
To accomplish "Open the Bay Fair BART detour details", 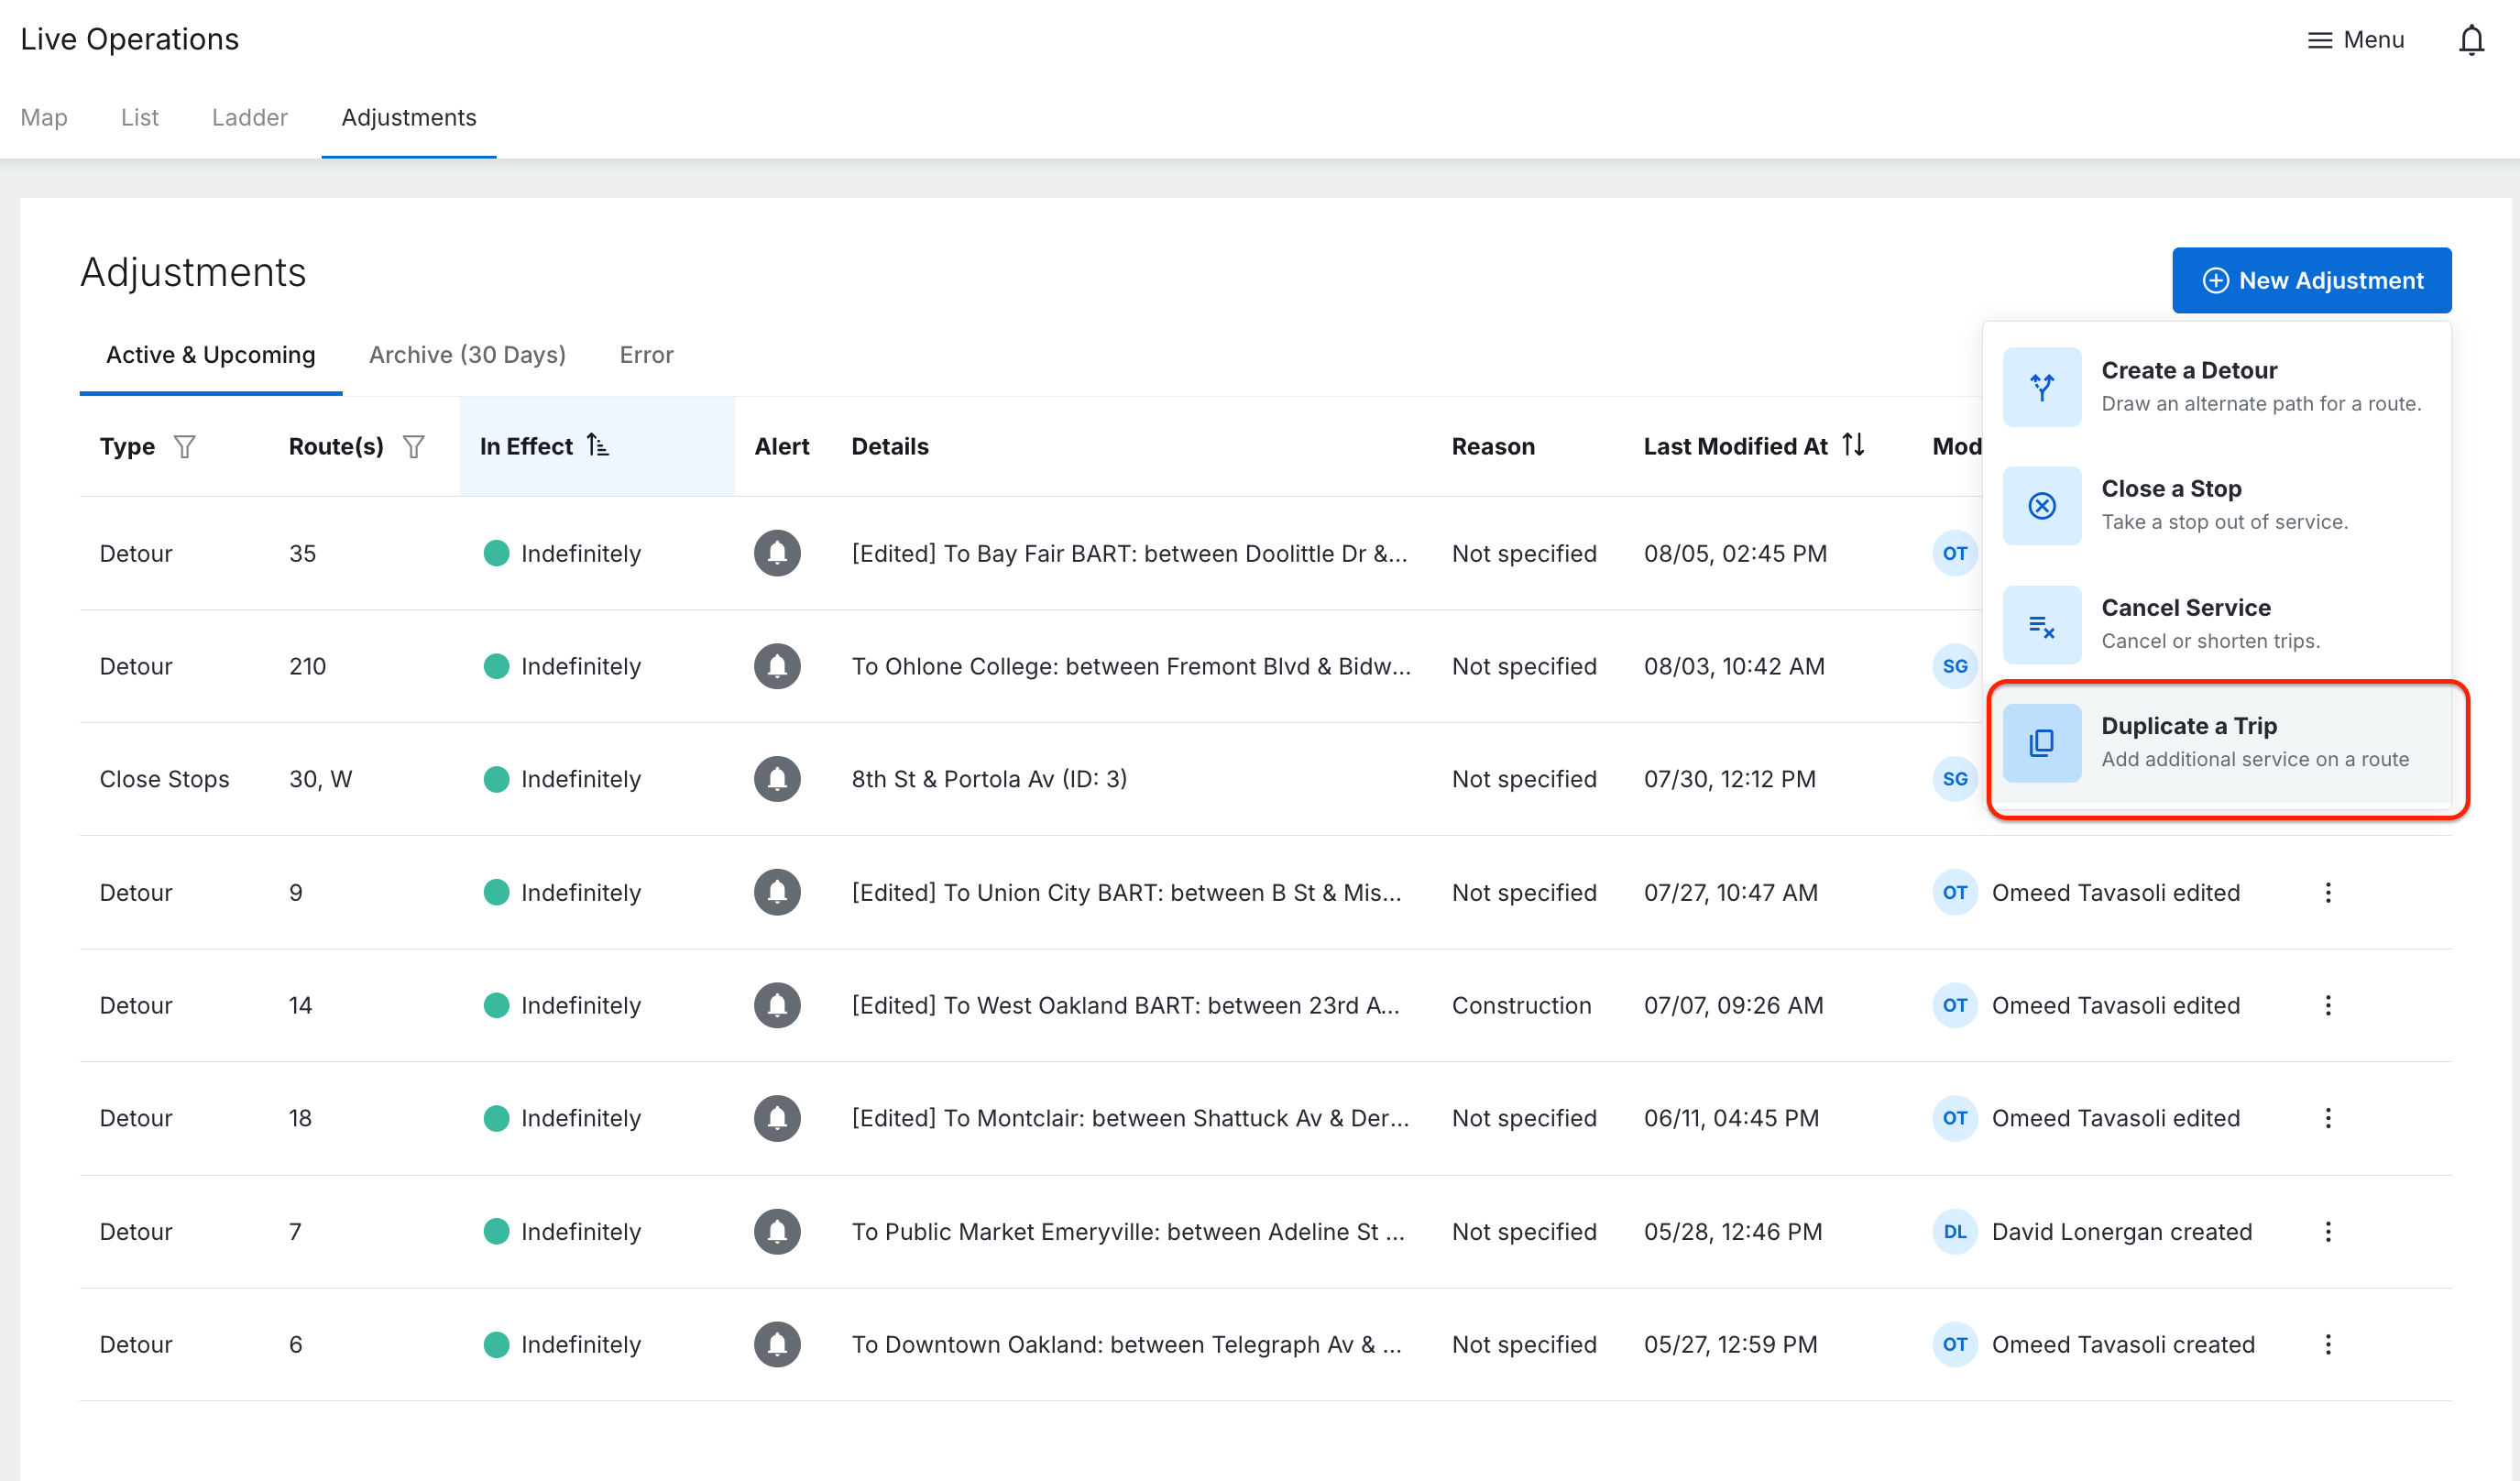I will click(x=1129, y=553).
